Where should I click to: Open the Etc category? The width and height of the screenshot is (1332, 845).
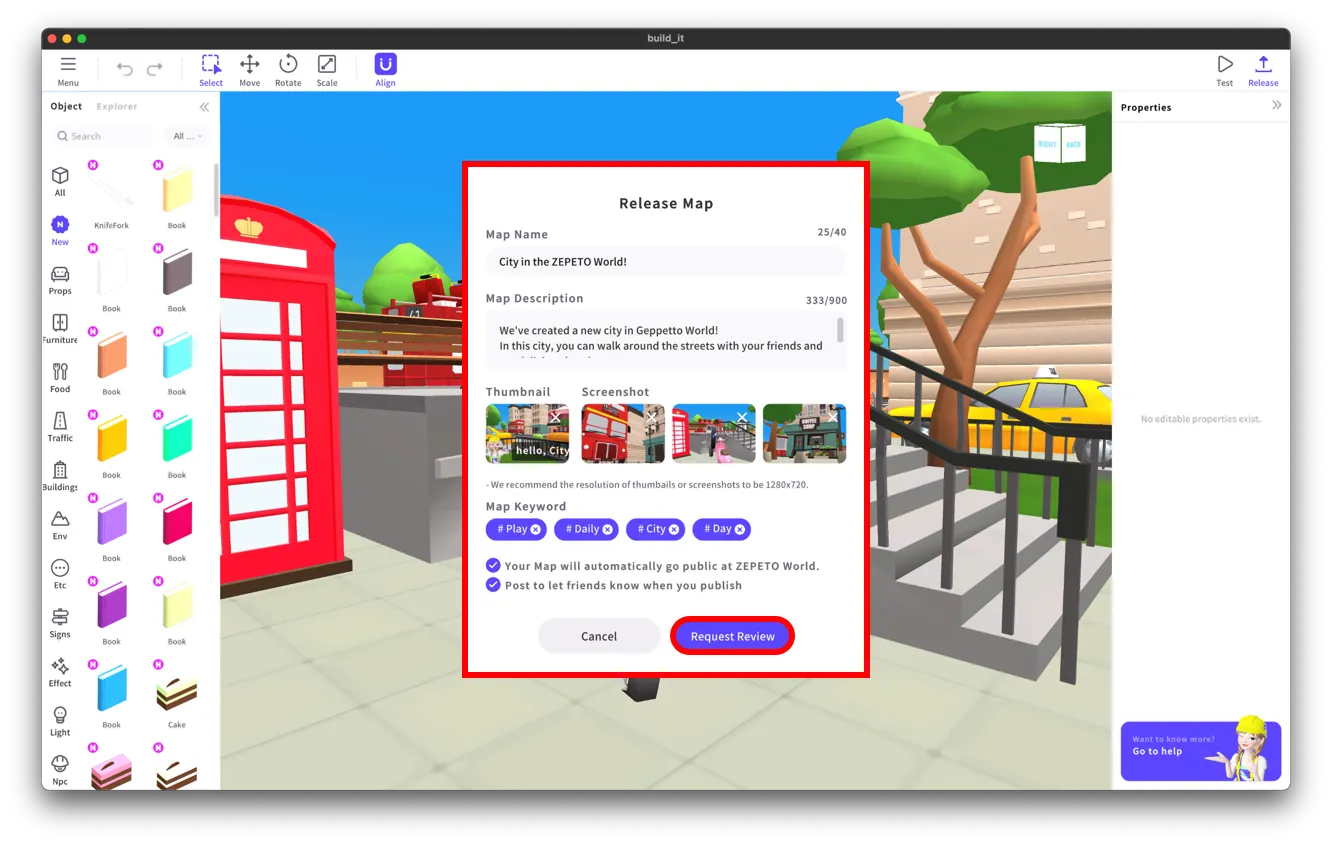pyautogui.click(x=60, y=573)
